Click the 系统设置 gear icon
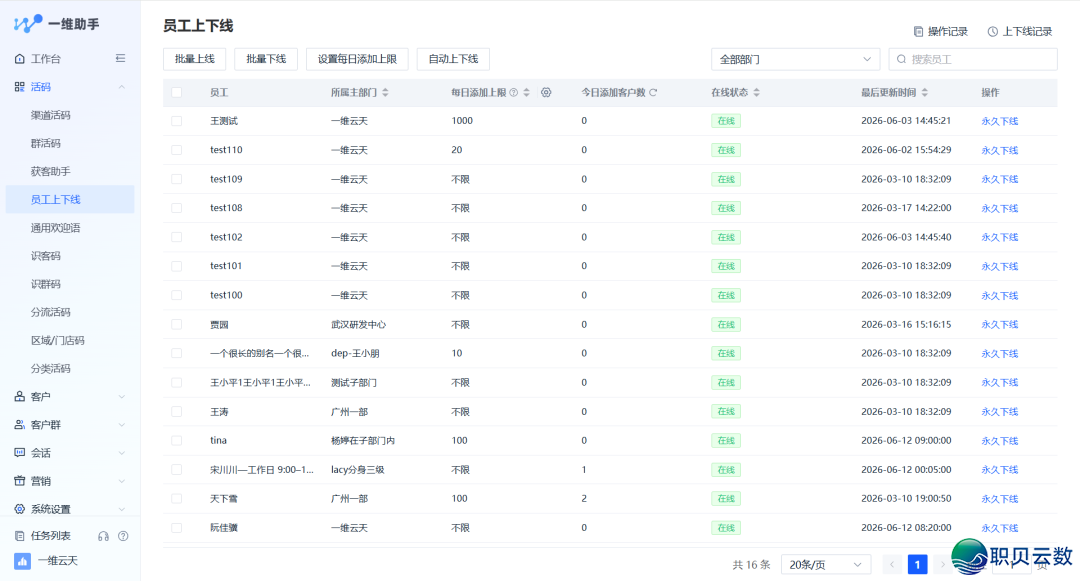Screen dimensions: 1080x581 point(19,509)
